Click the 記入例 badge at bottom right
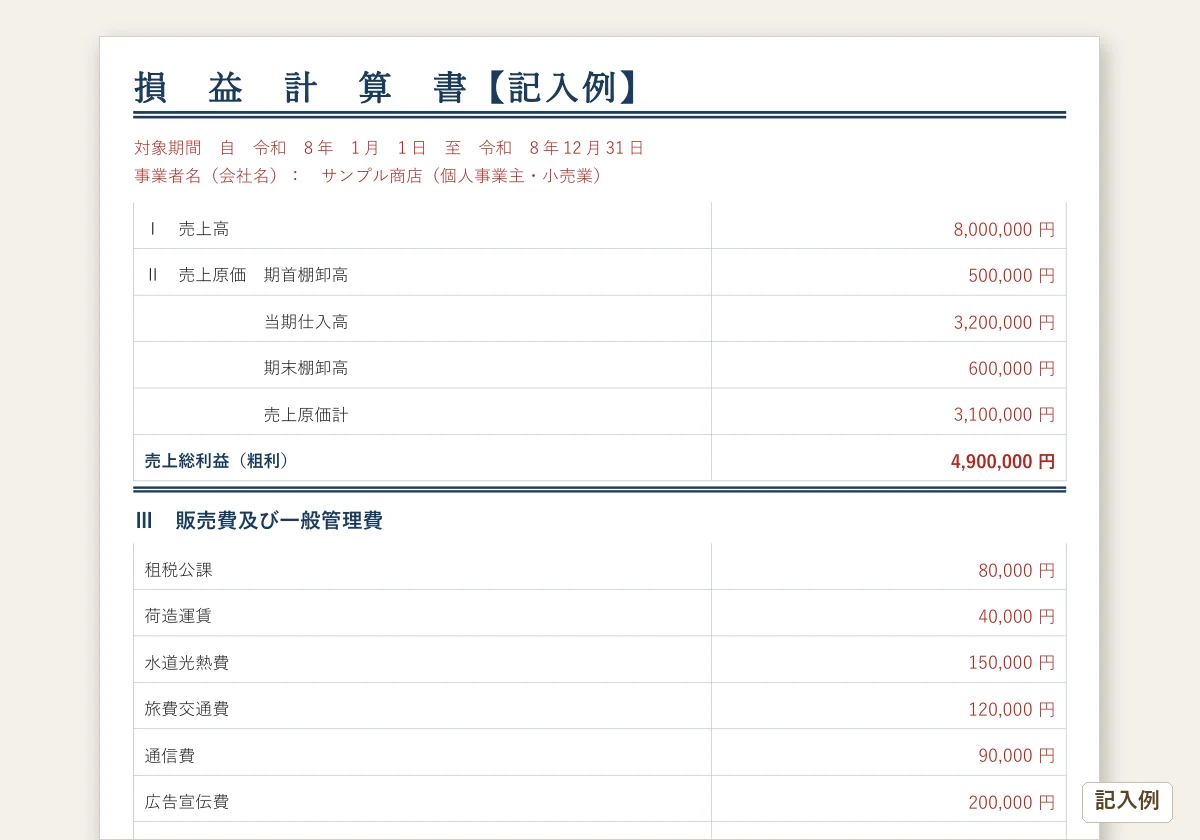Viewport: 1200px width, 840px height. pyautogui.click(x=1127, y=801)
